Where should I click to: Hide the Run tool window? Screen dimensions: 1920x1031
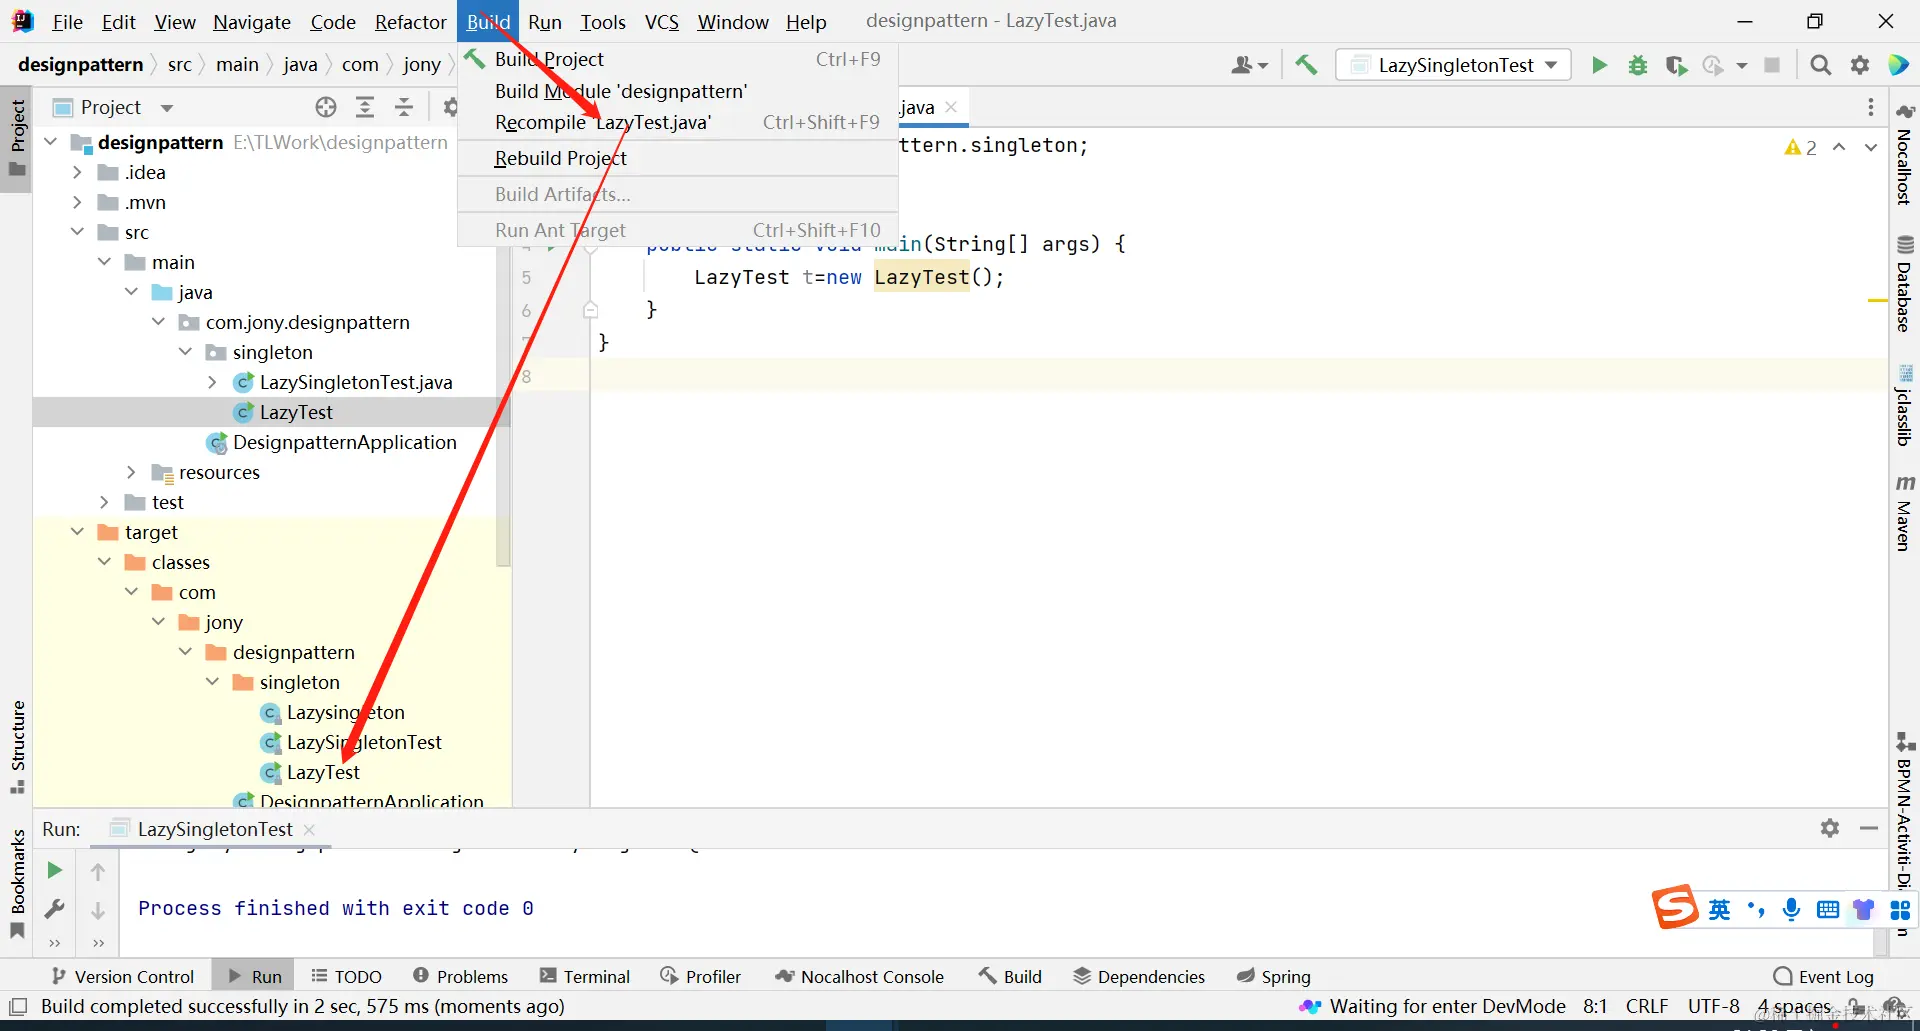click(x=1869, y=828)
